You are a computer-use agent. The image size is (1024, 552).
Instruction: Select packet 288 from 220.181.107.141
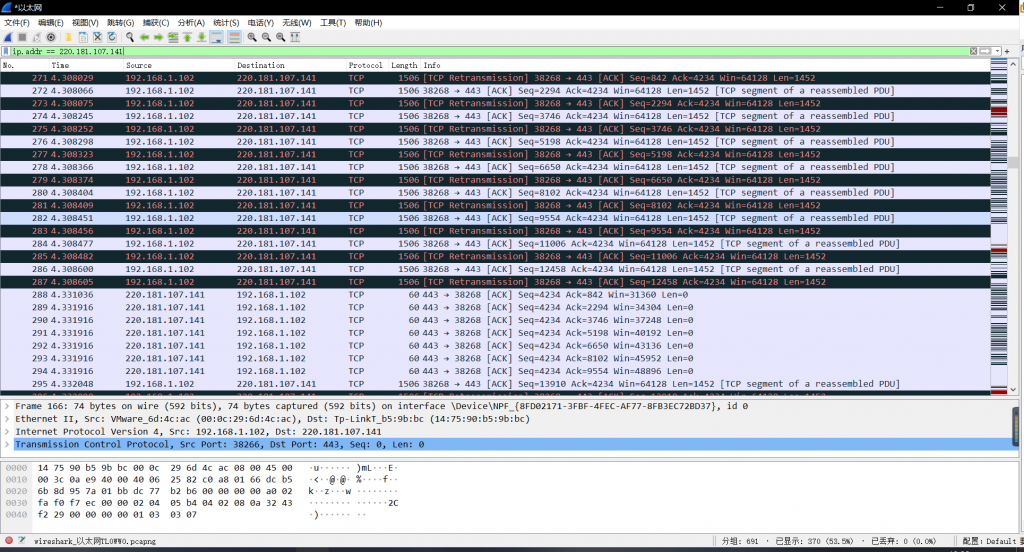(495, 295)
